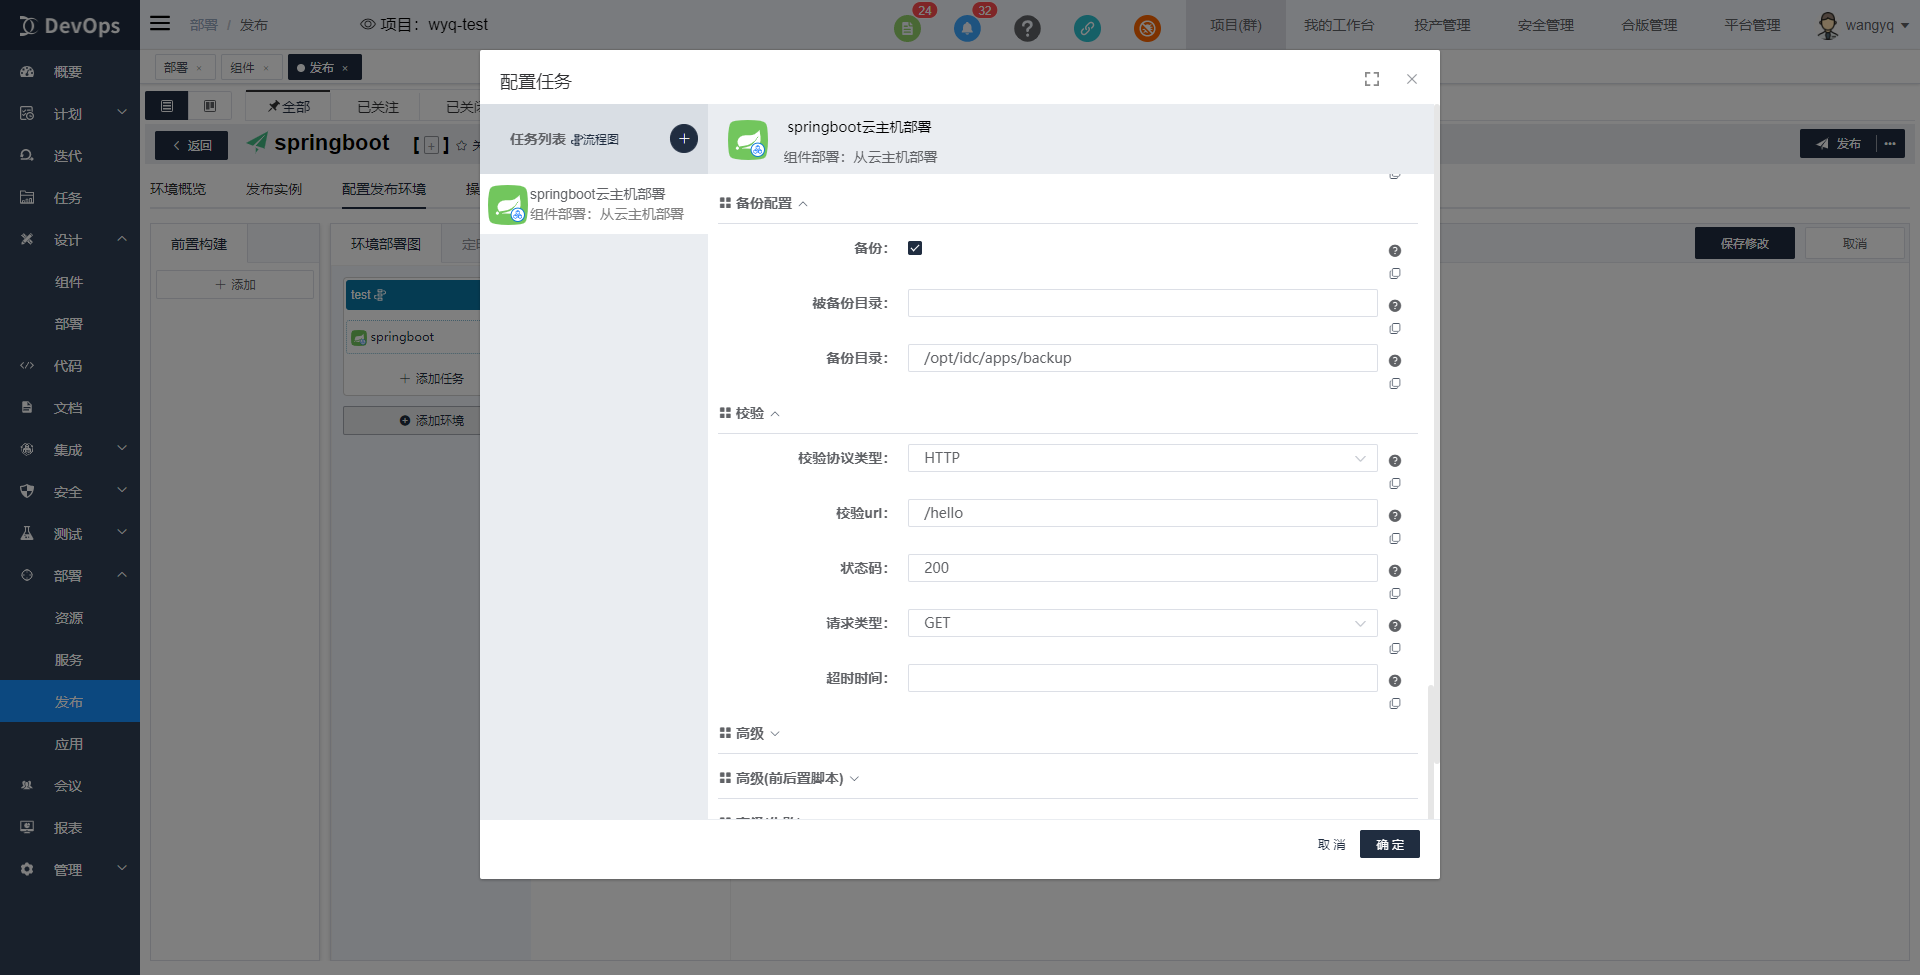
Task: Click the copy icon beside 备份目录 field
Action: [x=1395, y=383]
